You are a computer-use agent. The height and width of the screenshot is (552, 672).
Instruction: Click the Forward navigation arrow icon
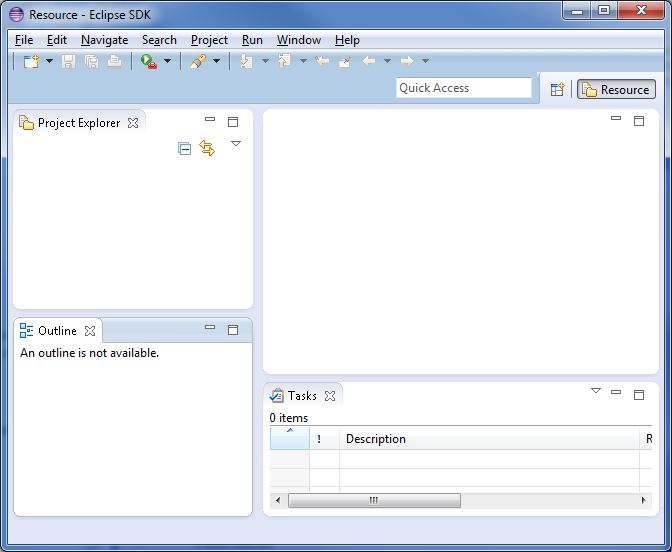tap(407, 61)
